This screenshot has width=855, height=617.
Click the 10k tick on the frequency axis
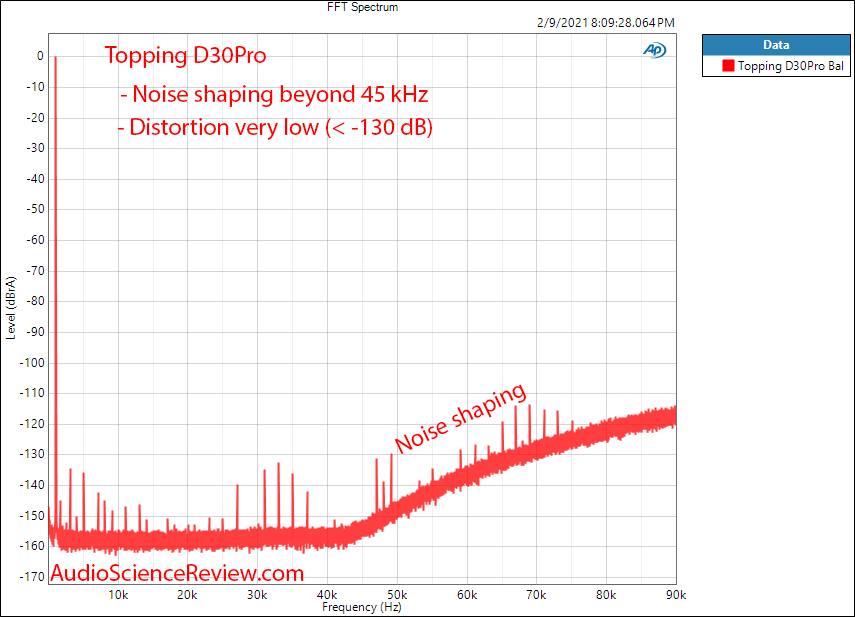coord(118,595)
